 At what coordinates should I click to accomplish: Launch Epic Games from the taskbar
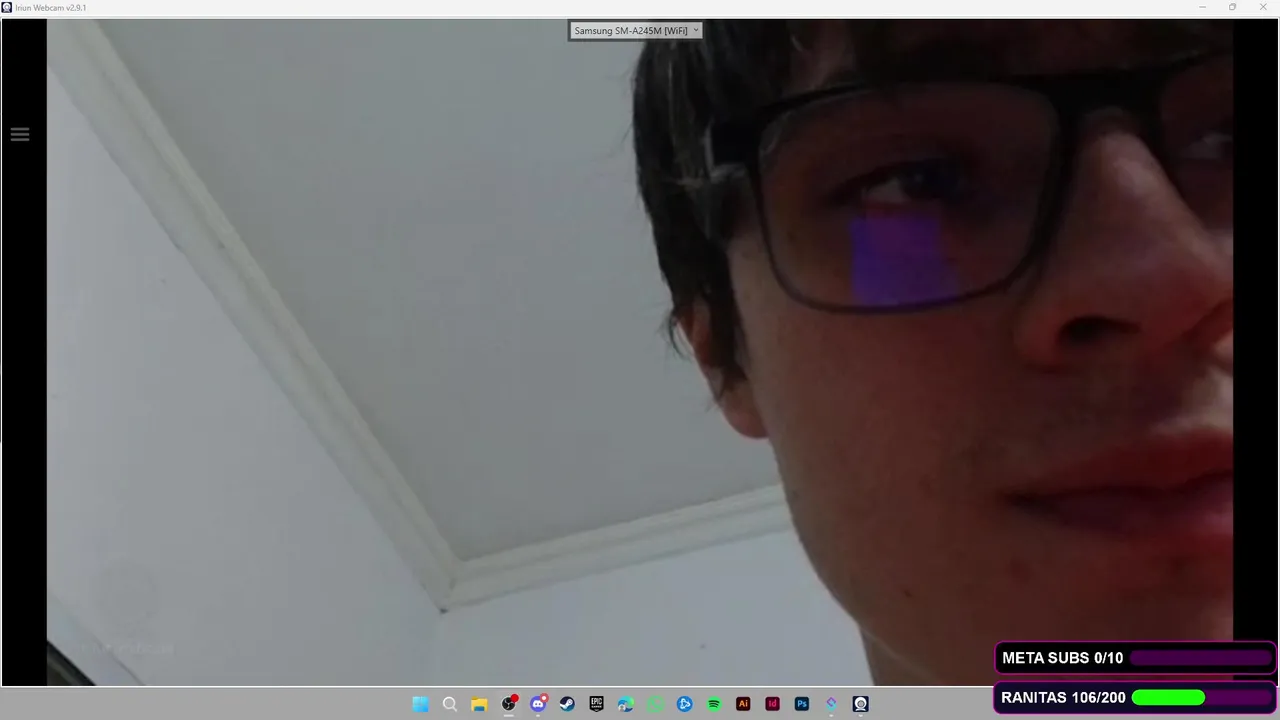(596, 704)
